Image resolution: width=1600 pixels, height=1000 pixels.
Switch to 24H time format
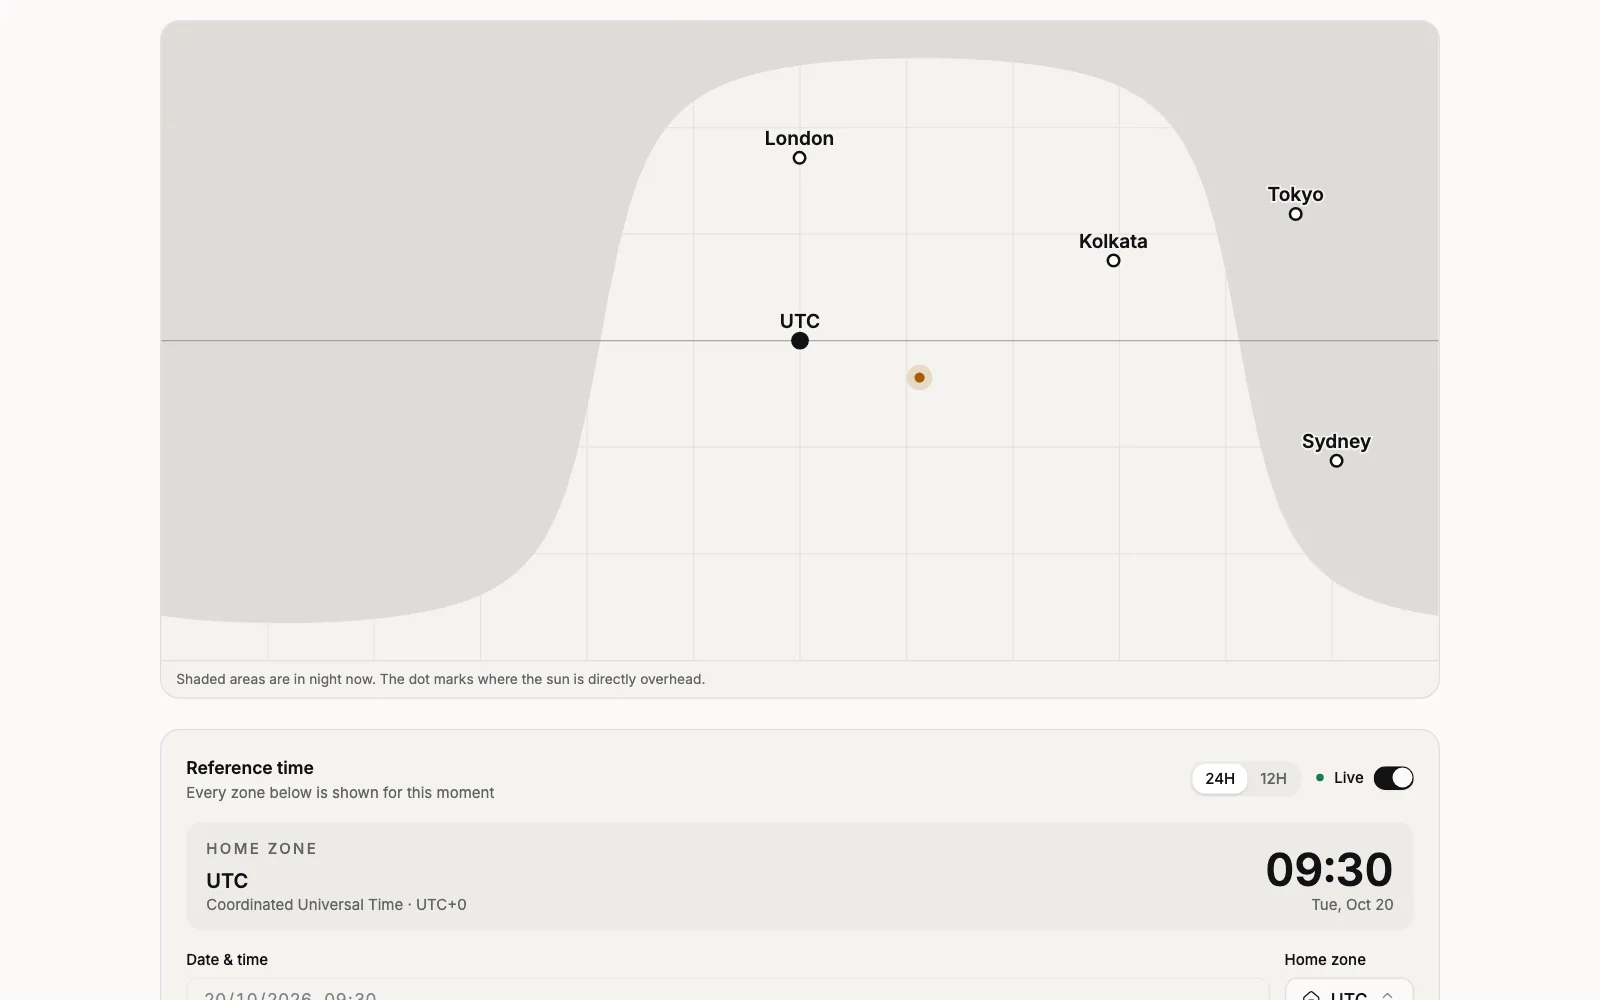pos(1219,778)
